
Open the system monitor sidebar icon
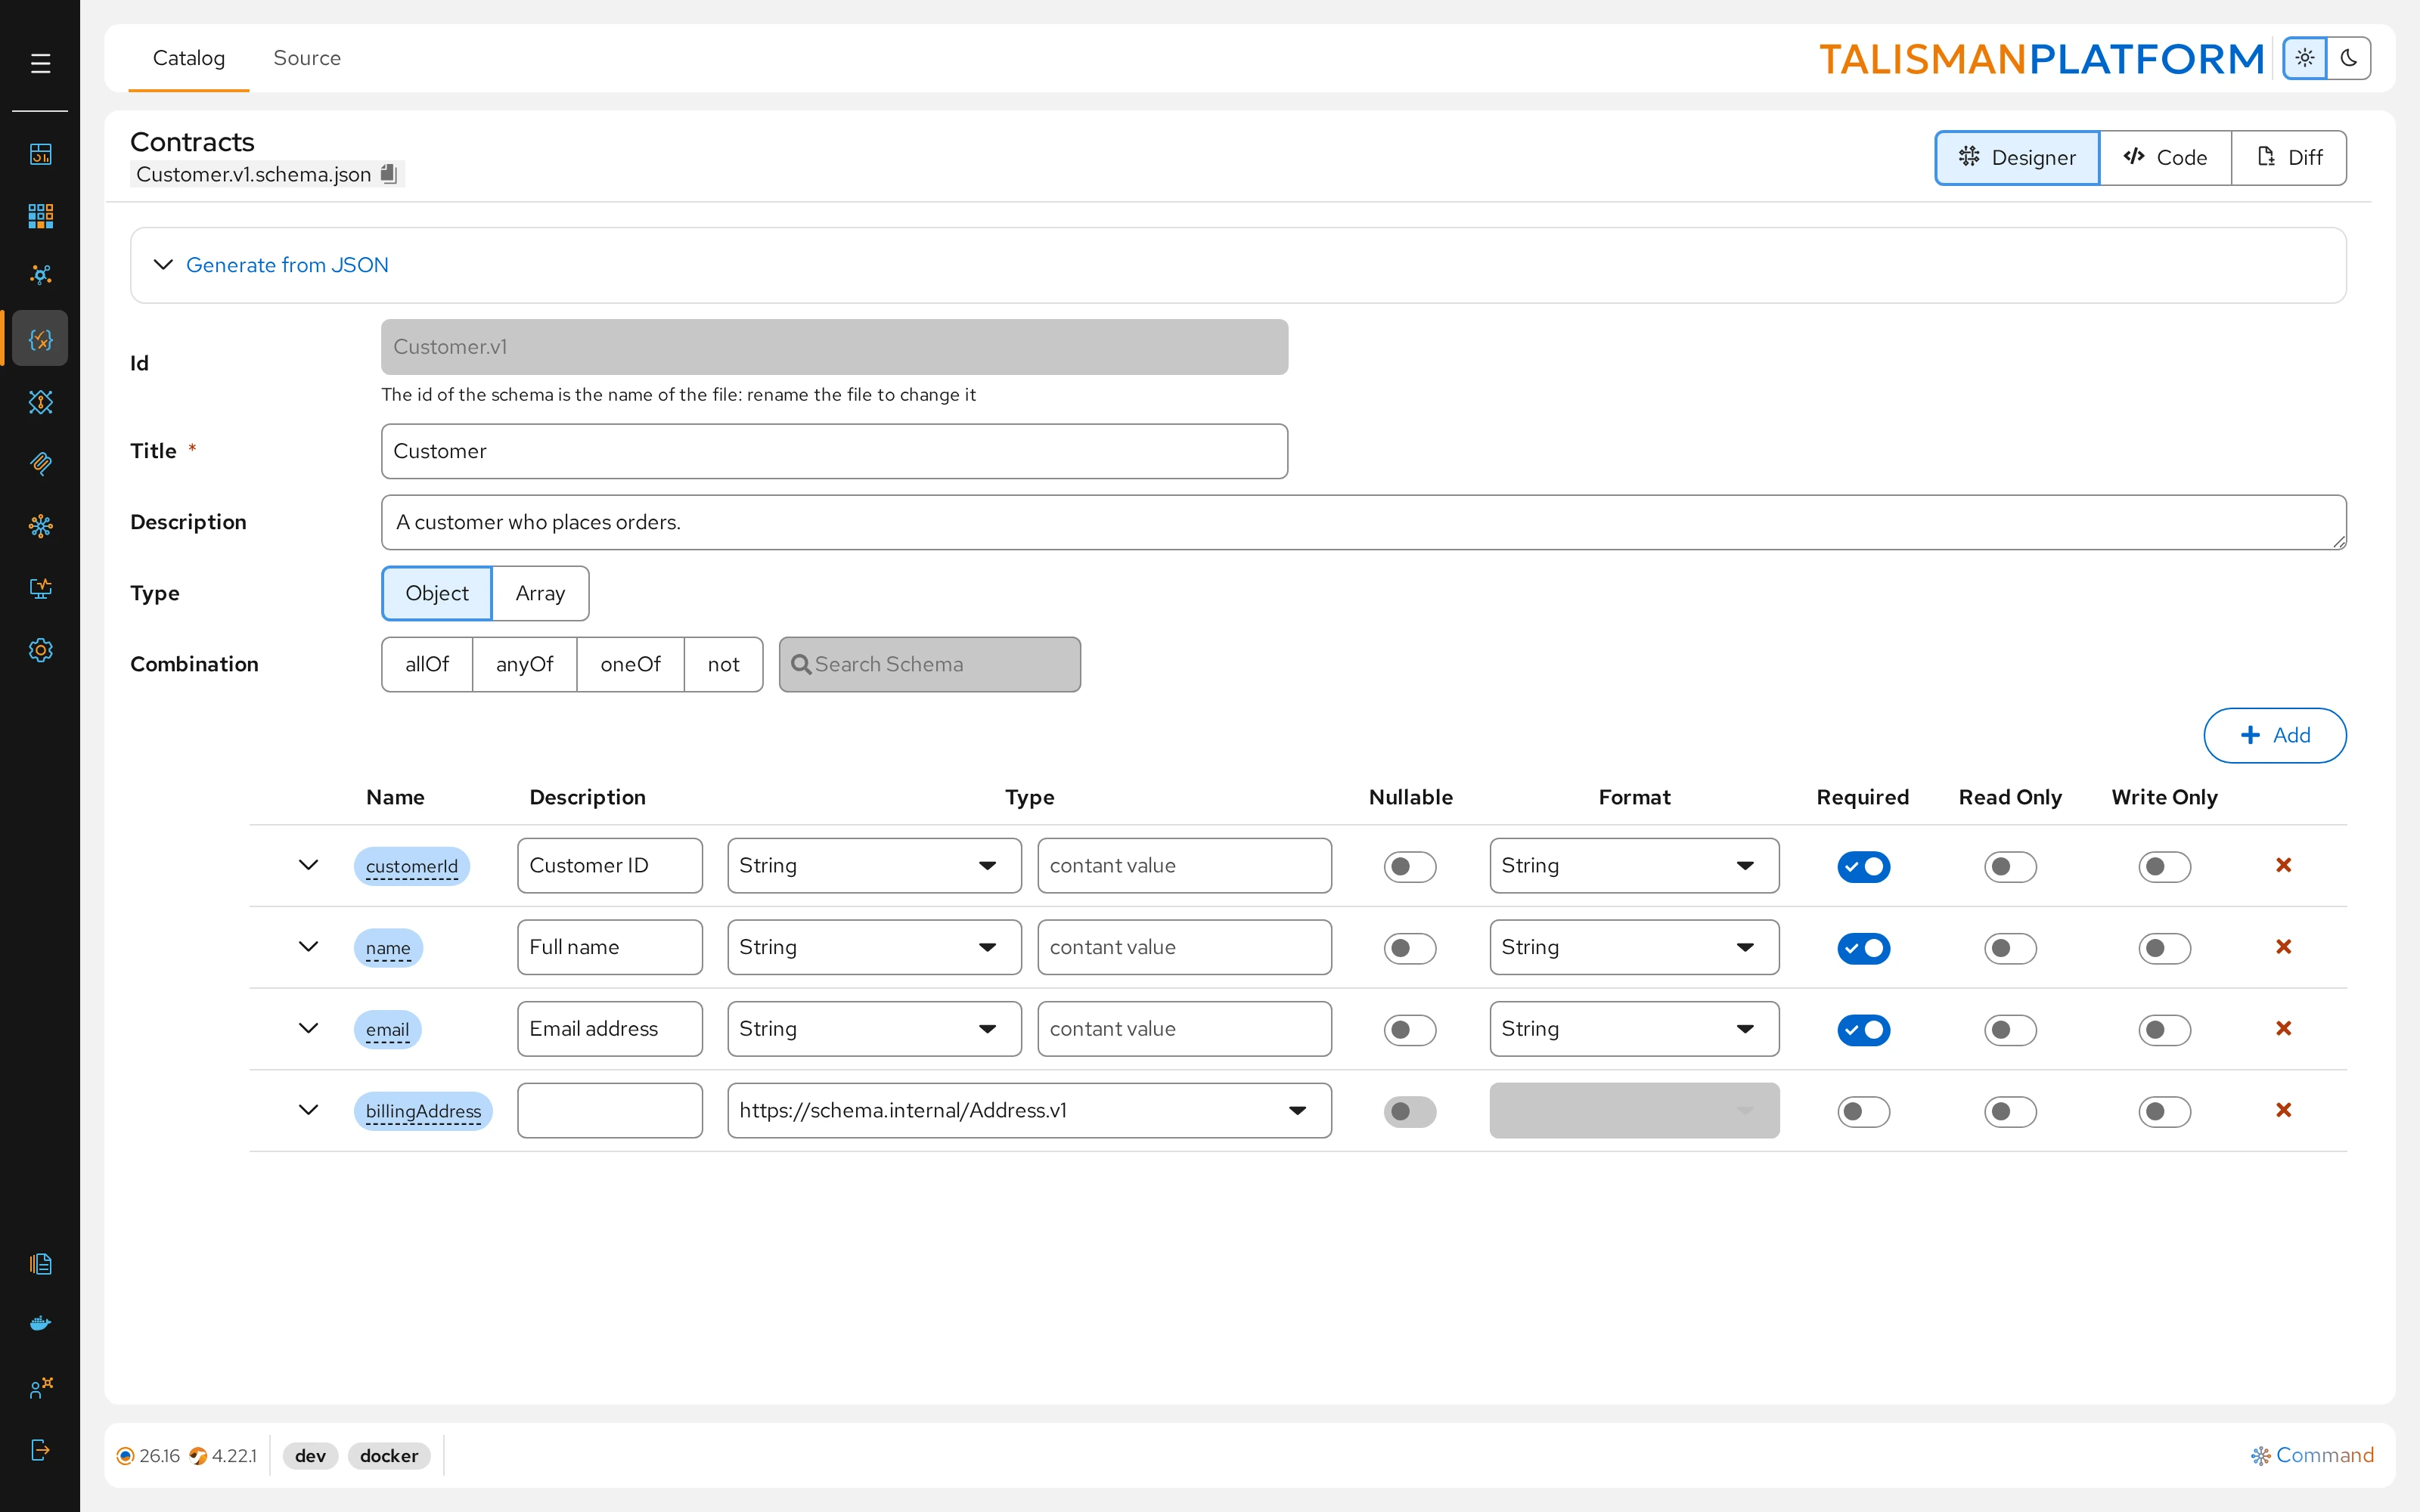[x=40, y=588]
